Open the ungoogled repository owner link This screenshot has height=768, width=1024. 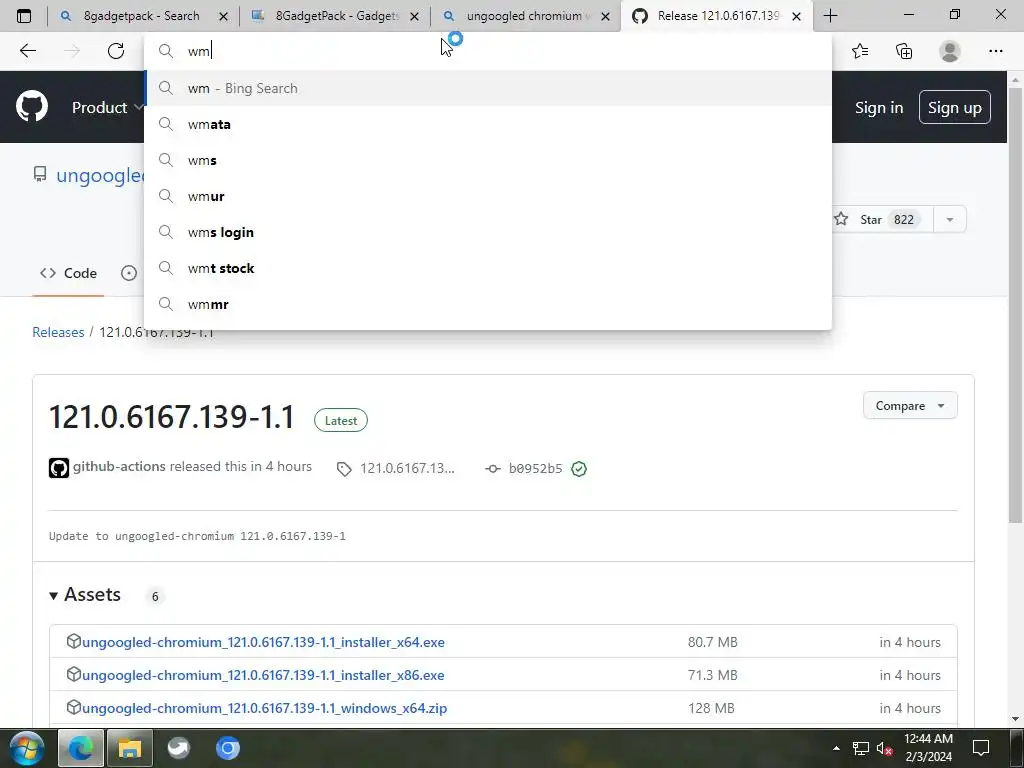(99, 175)
